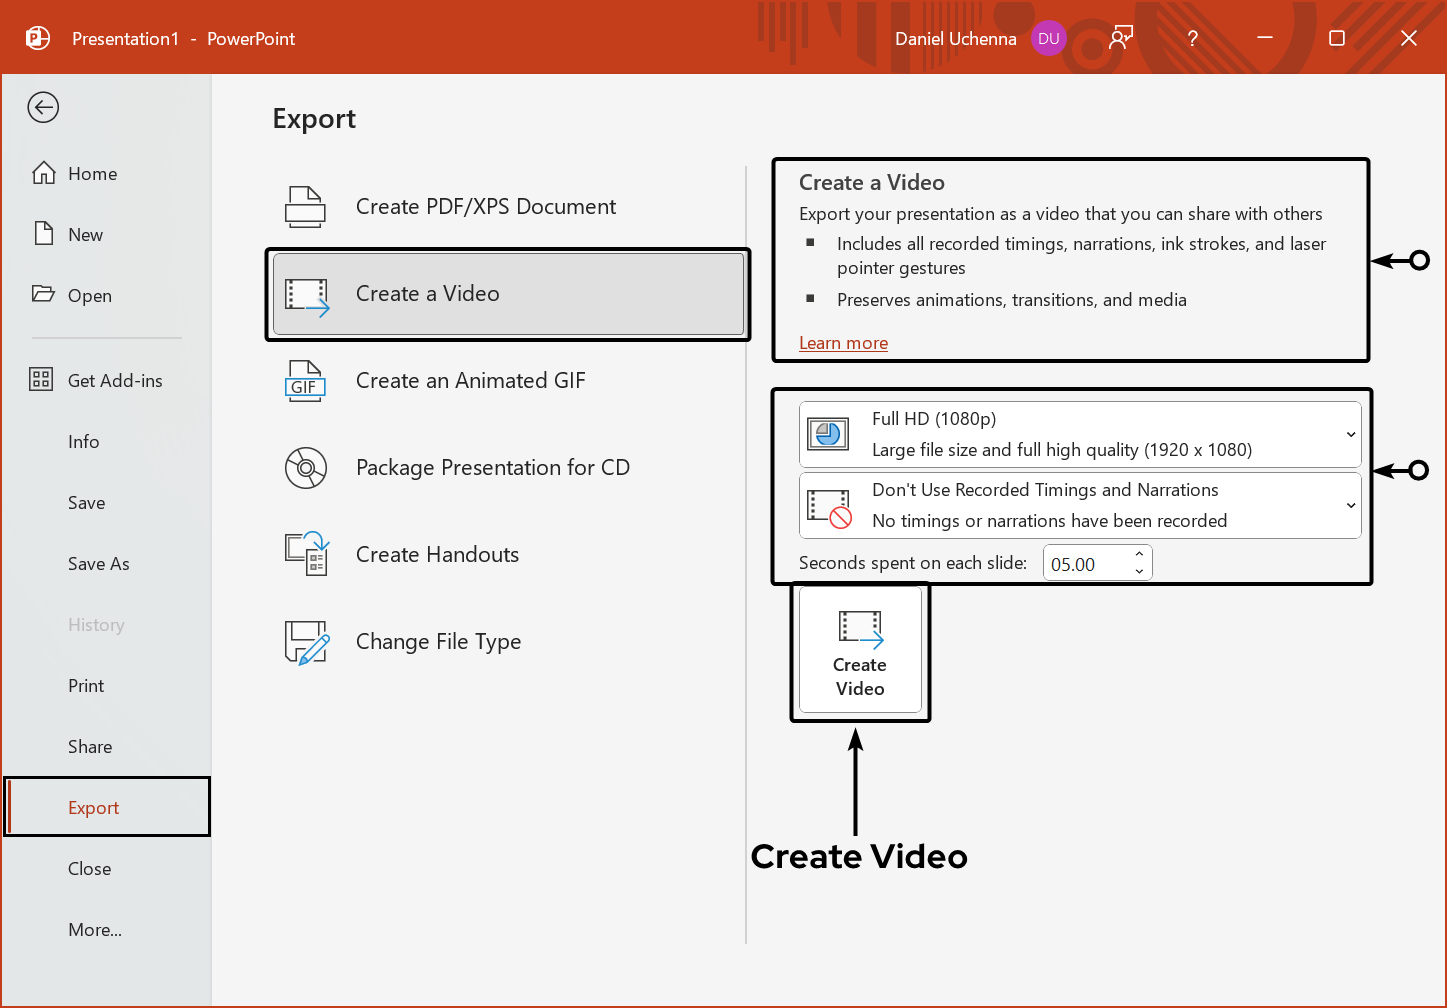Open the Full HD (1080p) quality dropdown
This screenshot has height=1008, width=1447.
1353,433
